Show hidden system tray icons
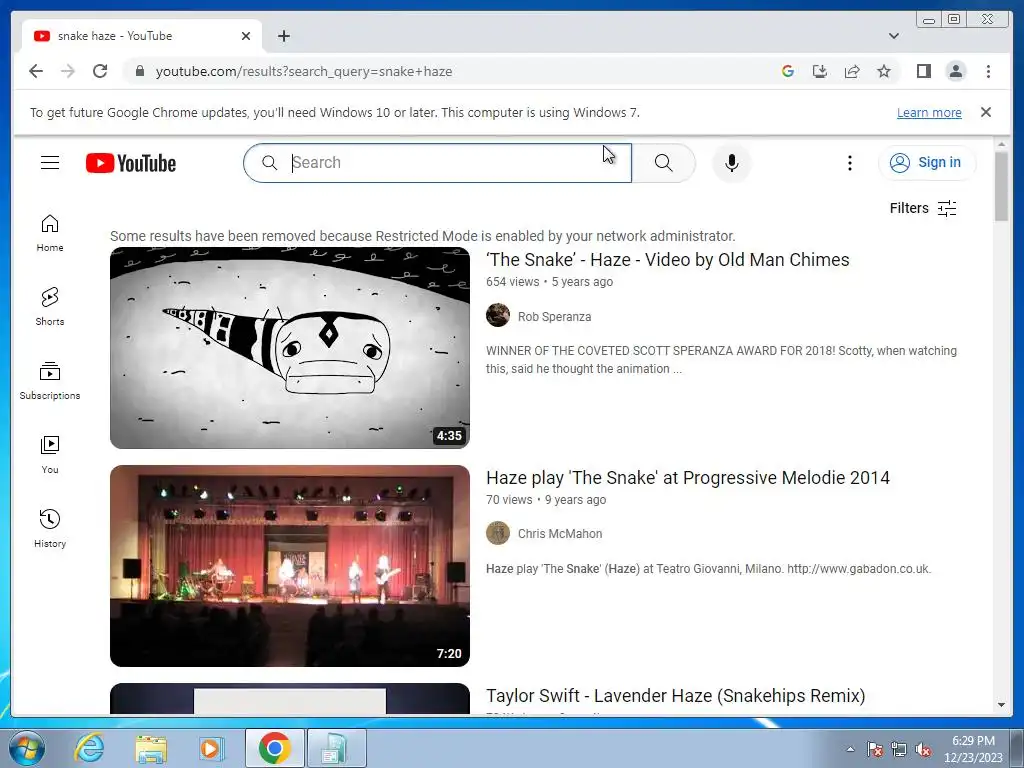Viewport: 1024px width, 768px height. pos(850,748)
